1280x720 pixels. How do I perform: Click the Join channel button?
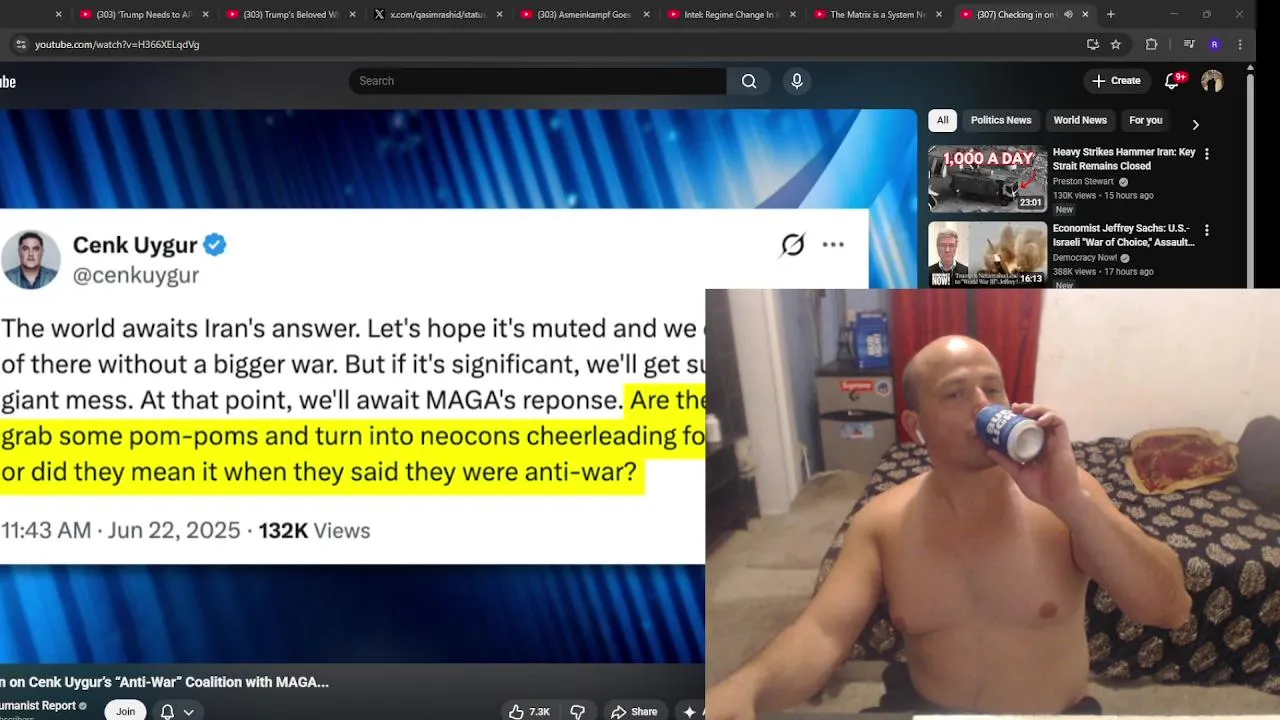pyautogui.click(x=125, y=711)
